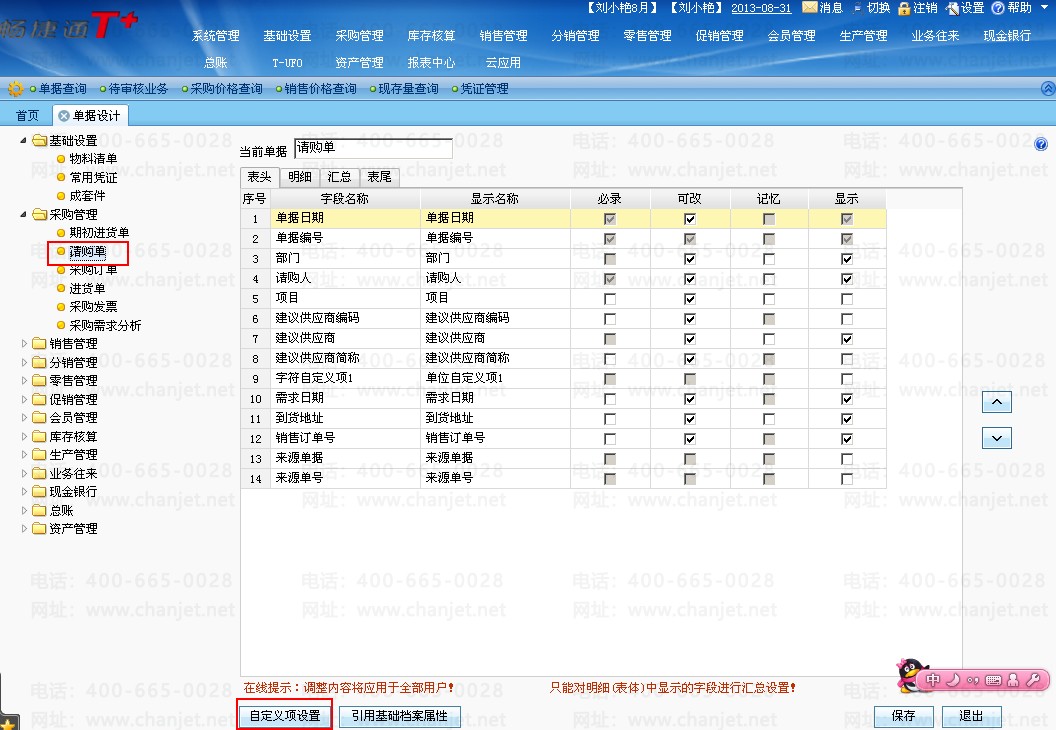Open the 单据查询 shortcut link
The image size is (1056, 730).
point(62,89)
